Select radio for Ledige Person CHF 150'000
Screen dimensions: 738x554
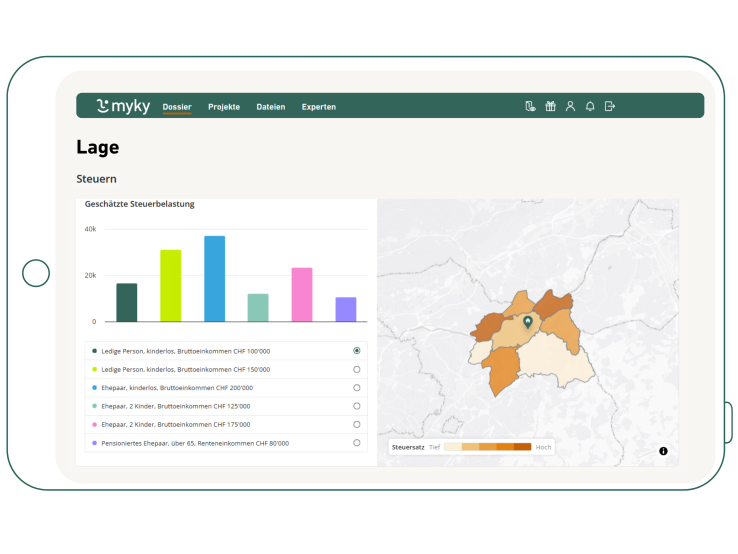(x=357, y=369)
